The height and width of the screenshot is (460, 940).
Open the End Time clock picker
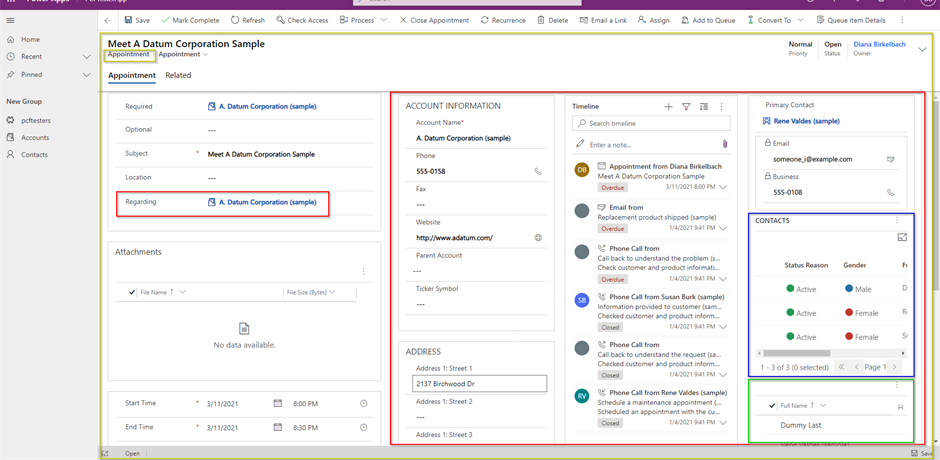(x=363, y=428)
